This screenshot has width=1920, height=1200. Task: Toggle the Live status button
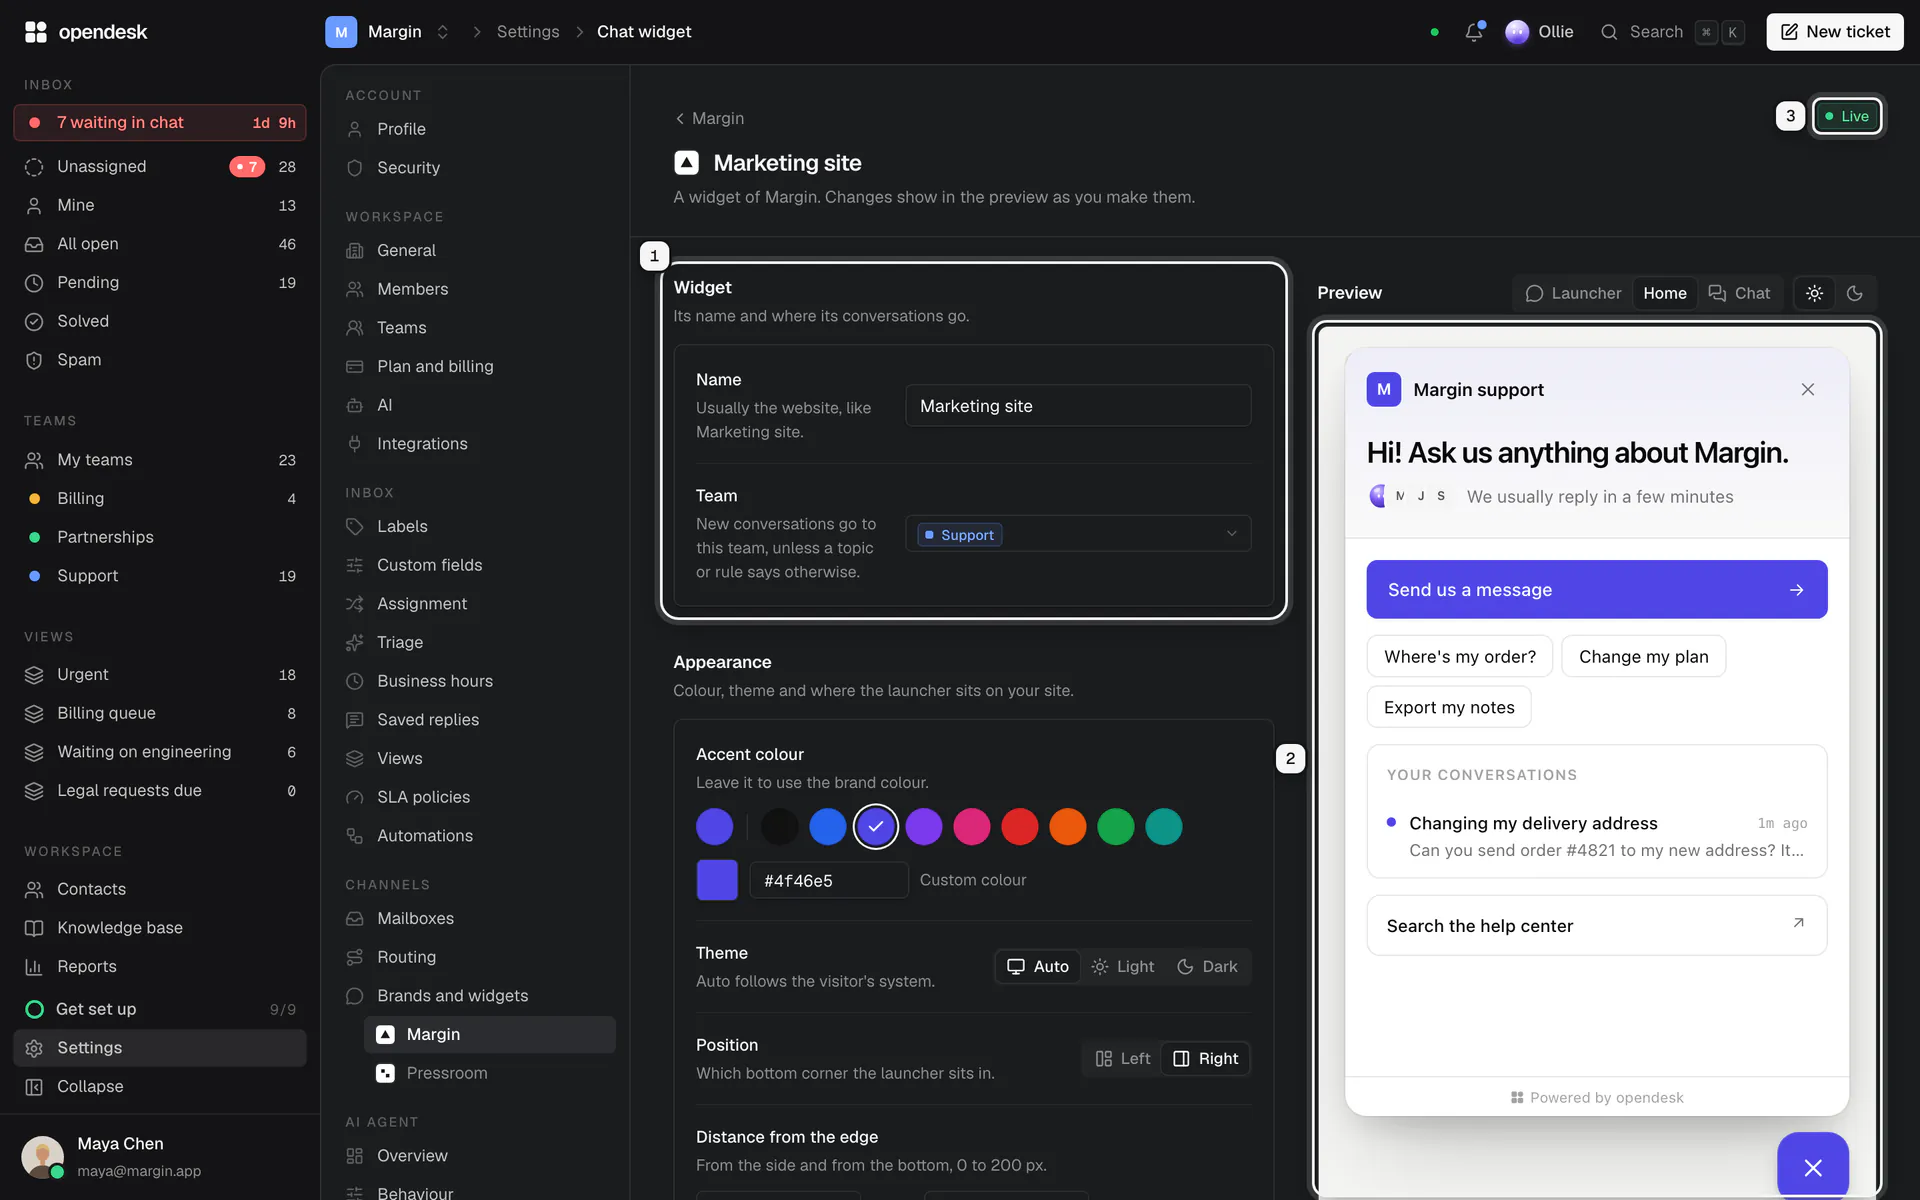coord(1846,116)
